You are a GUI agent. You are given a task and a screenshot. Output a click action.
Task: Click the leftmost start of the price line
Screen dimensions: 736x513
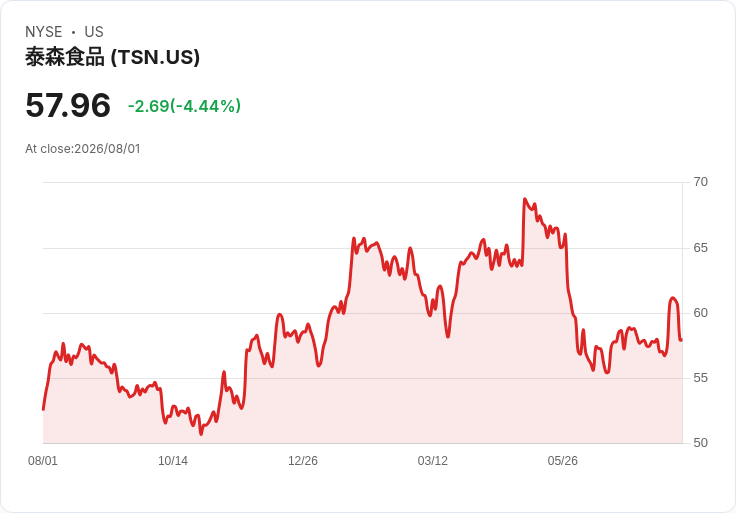[x=43, y=409]
